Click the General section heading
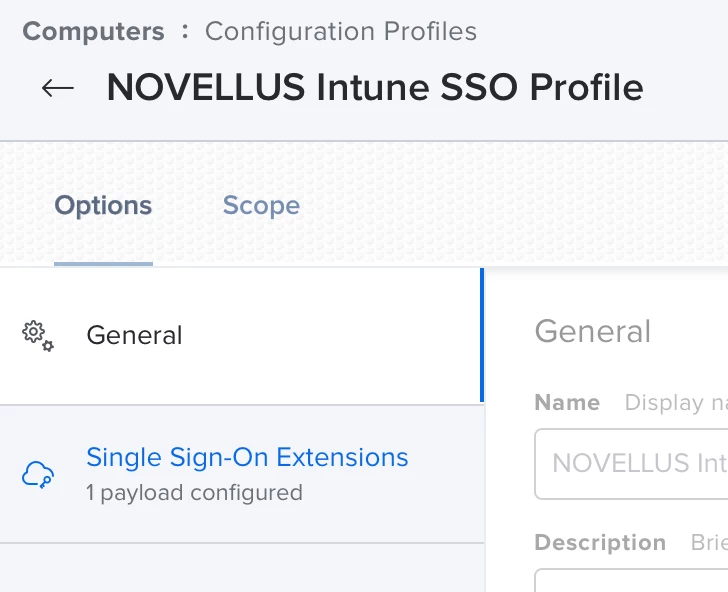The width and height of the screenshot is (728, 592). (x=592, y=332)
